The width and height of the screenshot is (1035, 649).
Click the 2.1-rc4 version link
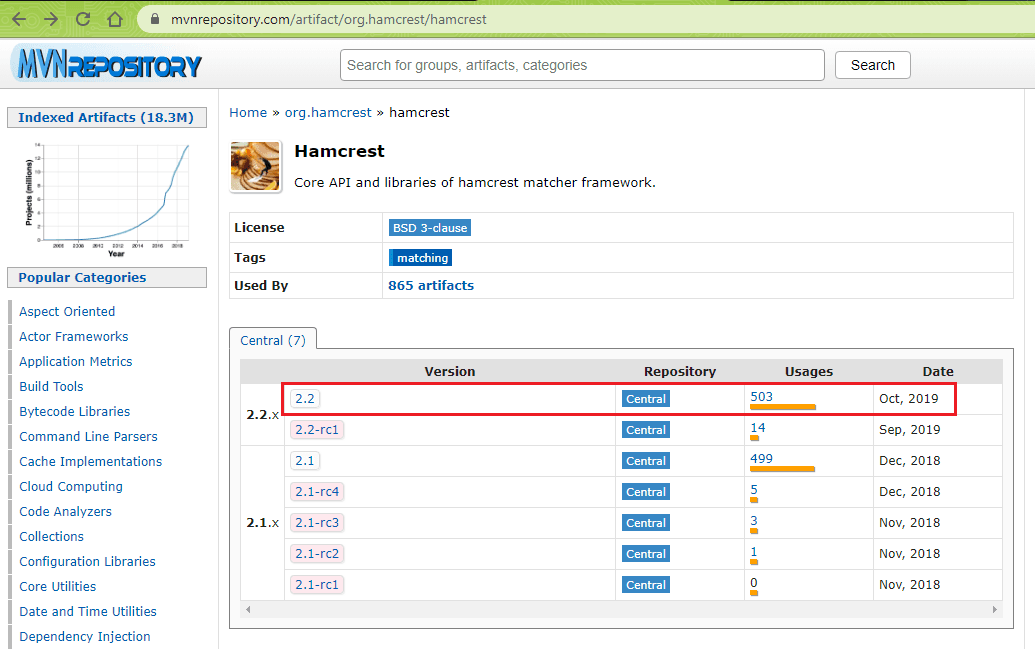(x=316, y=491)
